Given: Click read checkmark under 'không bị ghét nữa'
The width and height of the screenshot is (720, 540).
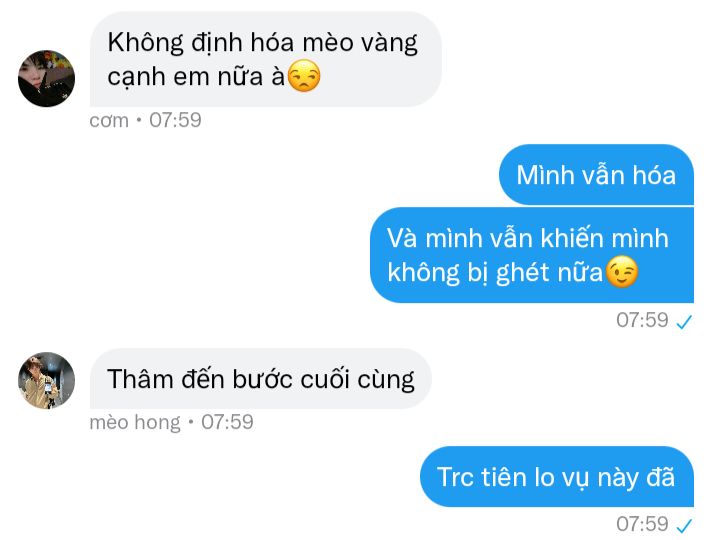Looking at the screenshot, I should [x=684, y=322].
